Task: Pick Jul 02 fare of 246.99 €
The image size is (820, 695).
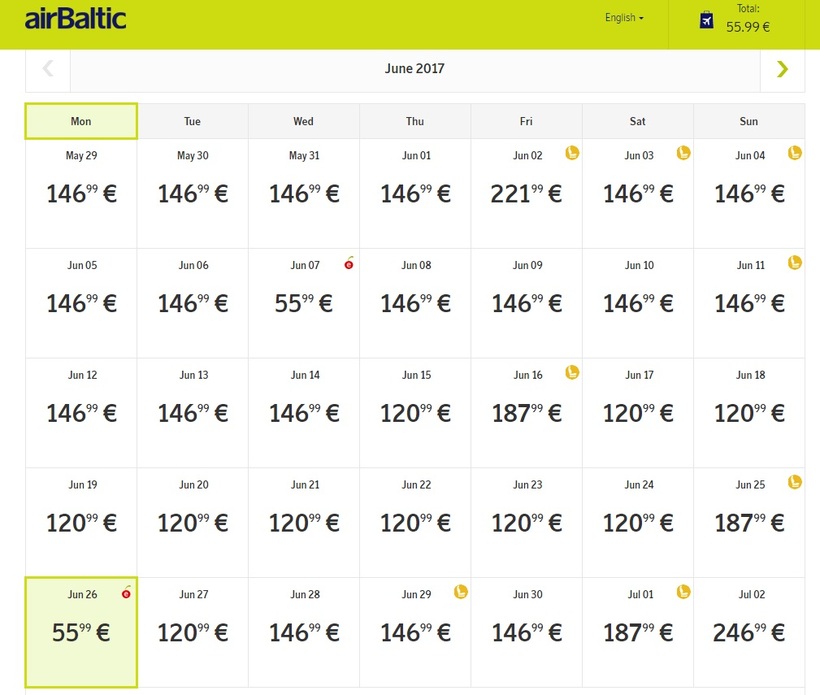Action: point(749,633)
